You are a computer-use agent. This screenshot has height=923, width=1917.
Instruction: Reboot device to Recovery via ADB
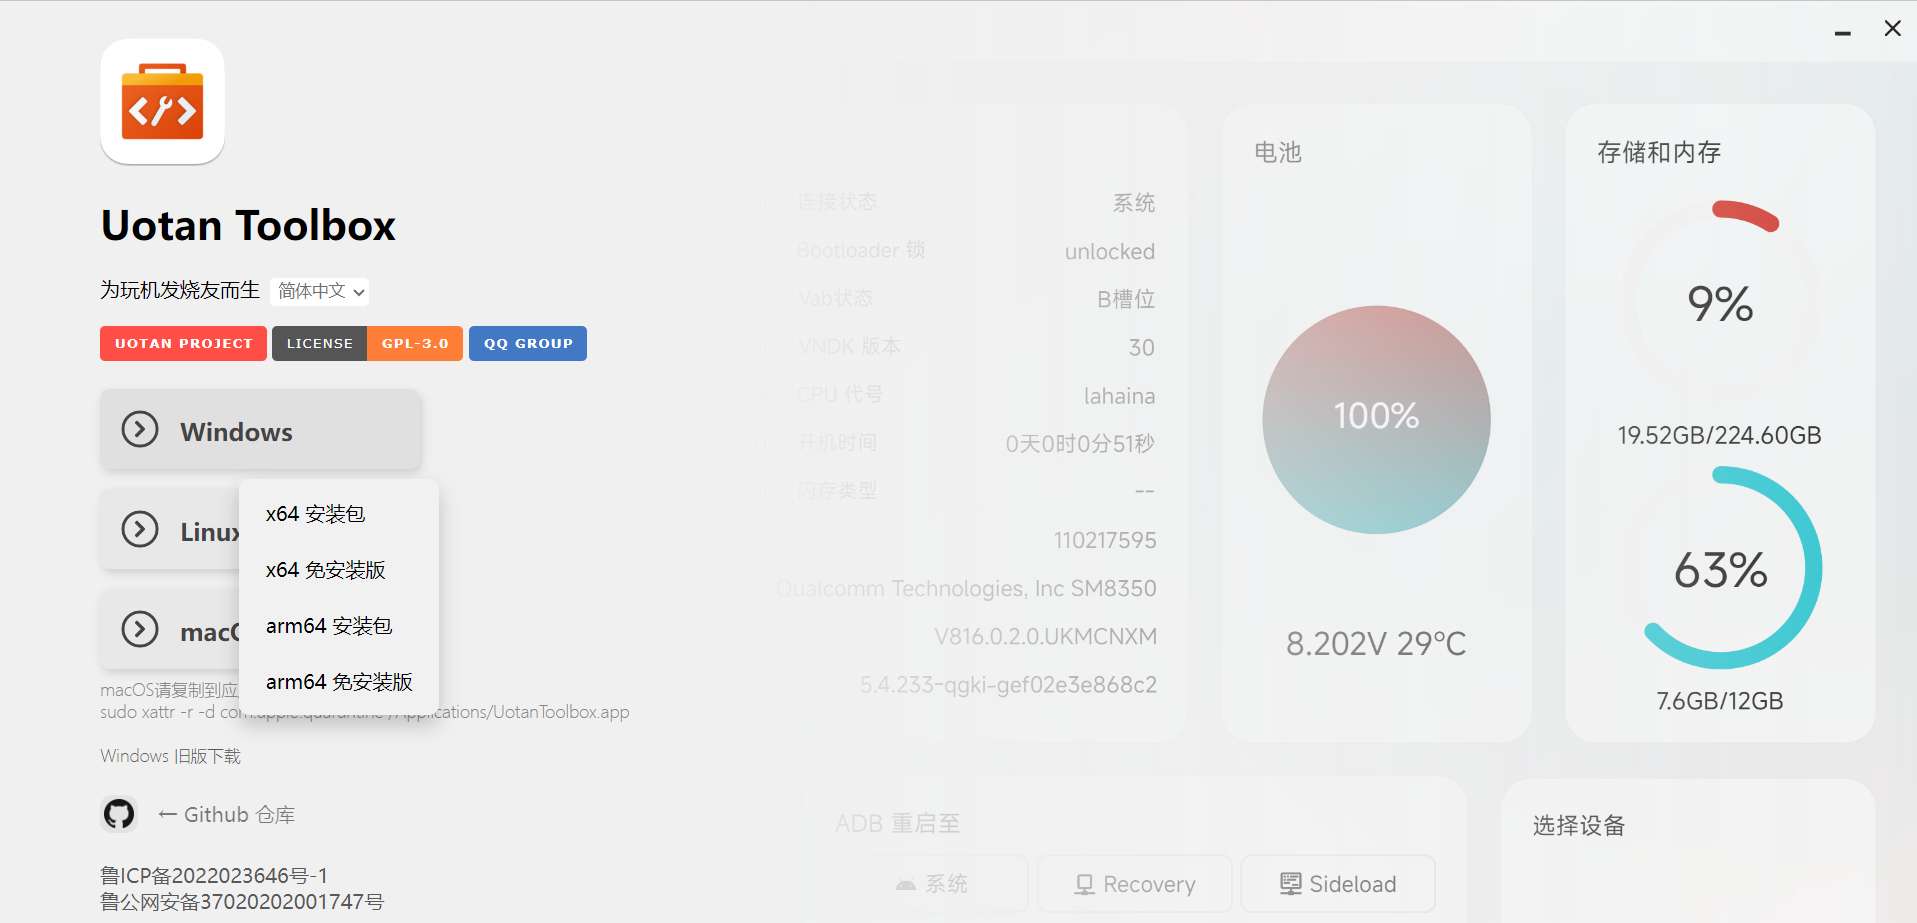point(1134,884)
